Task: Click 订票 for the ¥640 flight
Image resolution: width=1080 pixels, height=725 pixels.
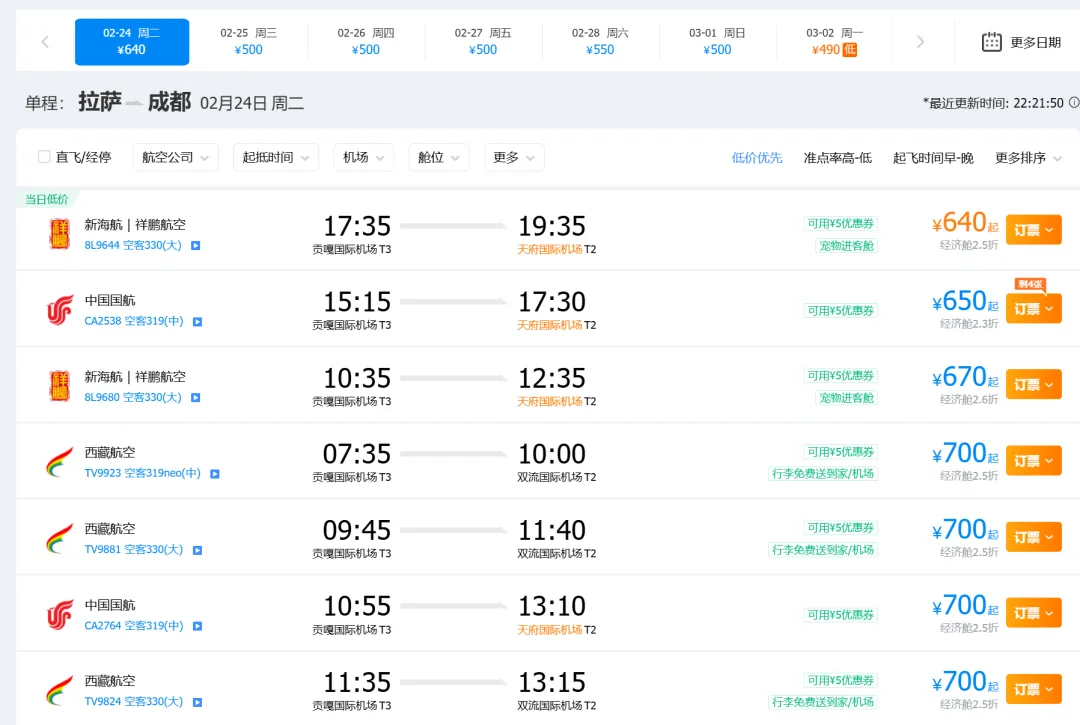Action: click(1033, 230)
